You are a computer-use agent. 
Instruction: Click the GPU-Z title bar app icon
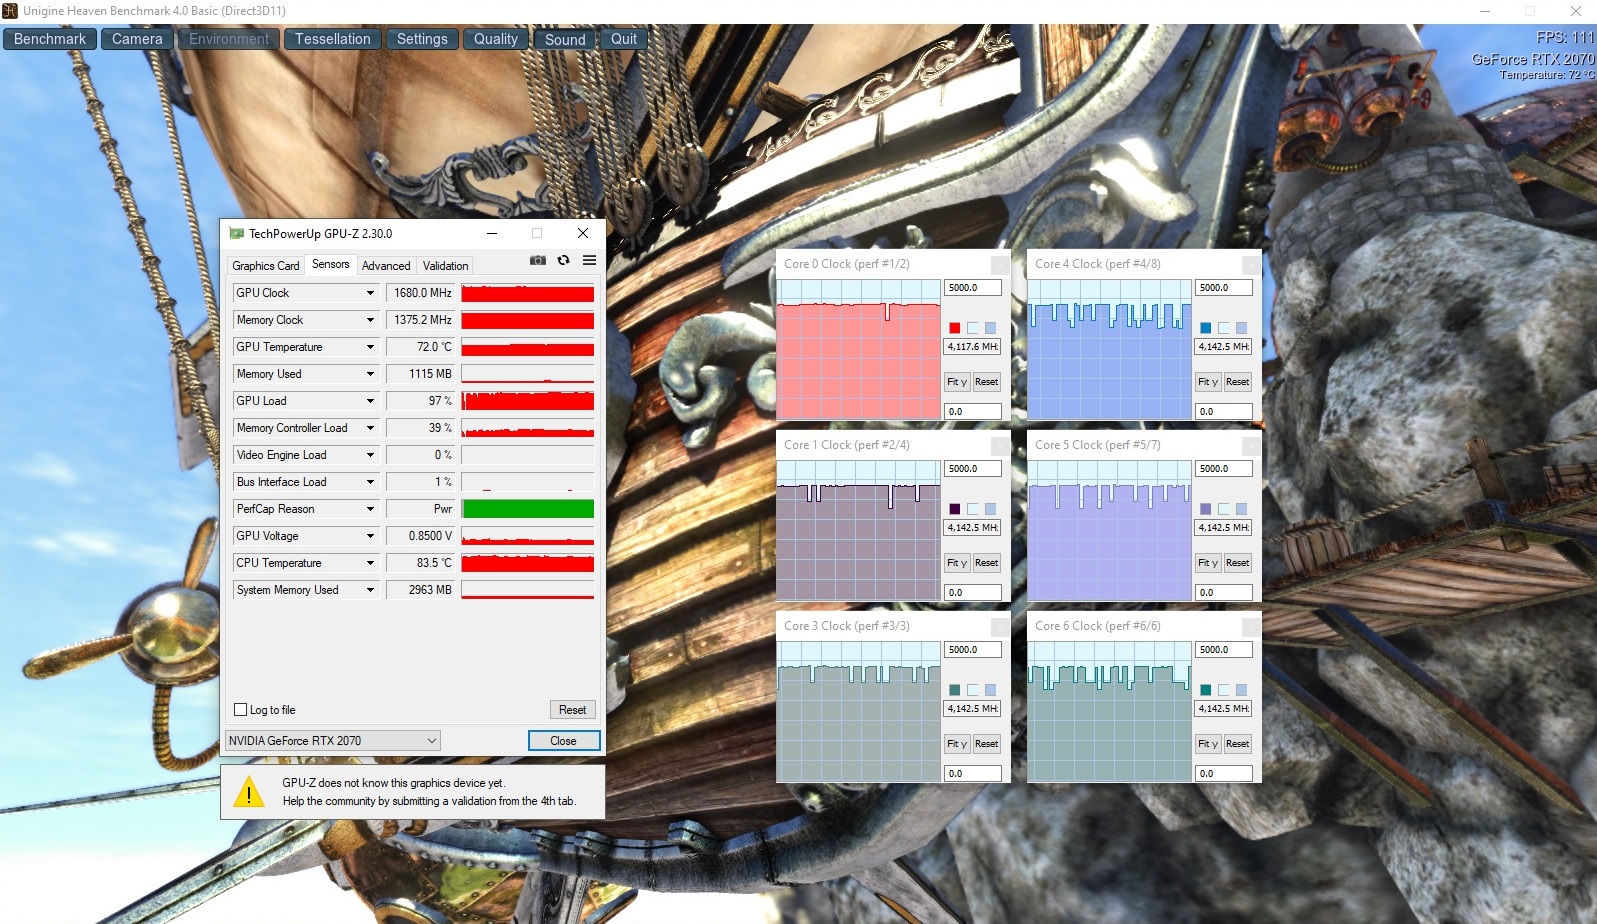coord(237,233)
